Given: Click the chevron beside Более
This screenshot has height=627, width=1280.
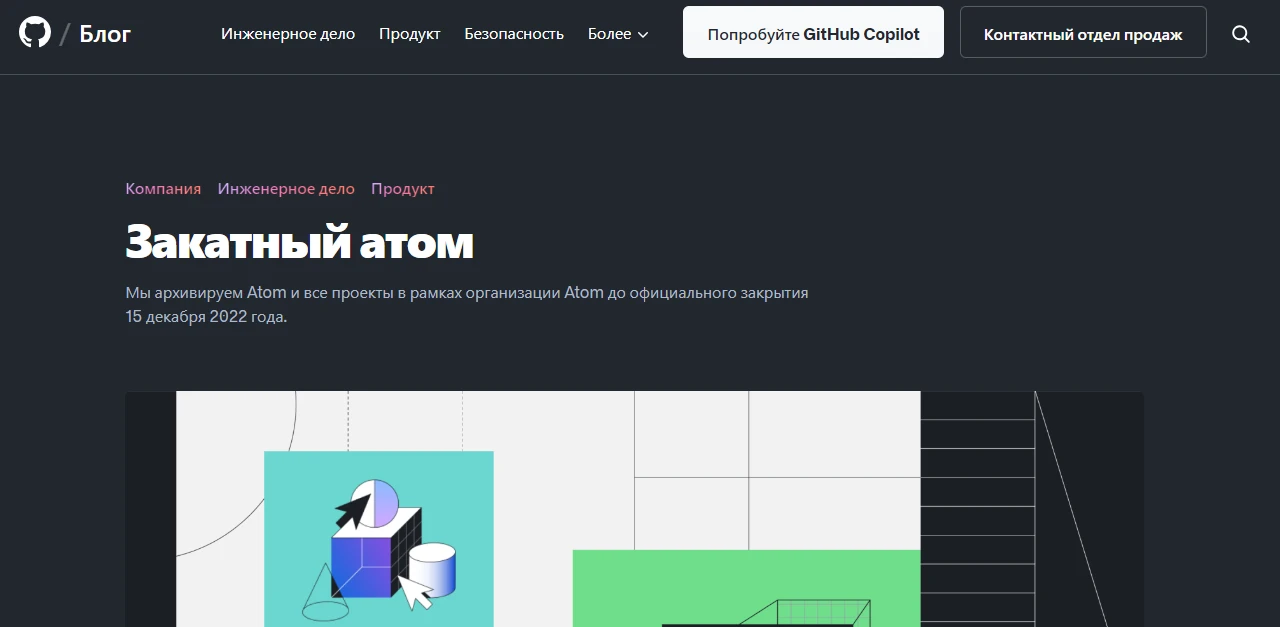Looking at the screenshot, I should pyautogui.click(x=643, y=34).
